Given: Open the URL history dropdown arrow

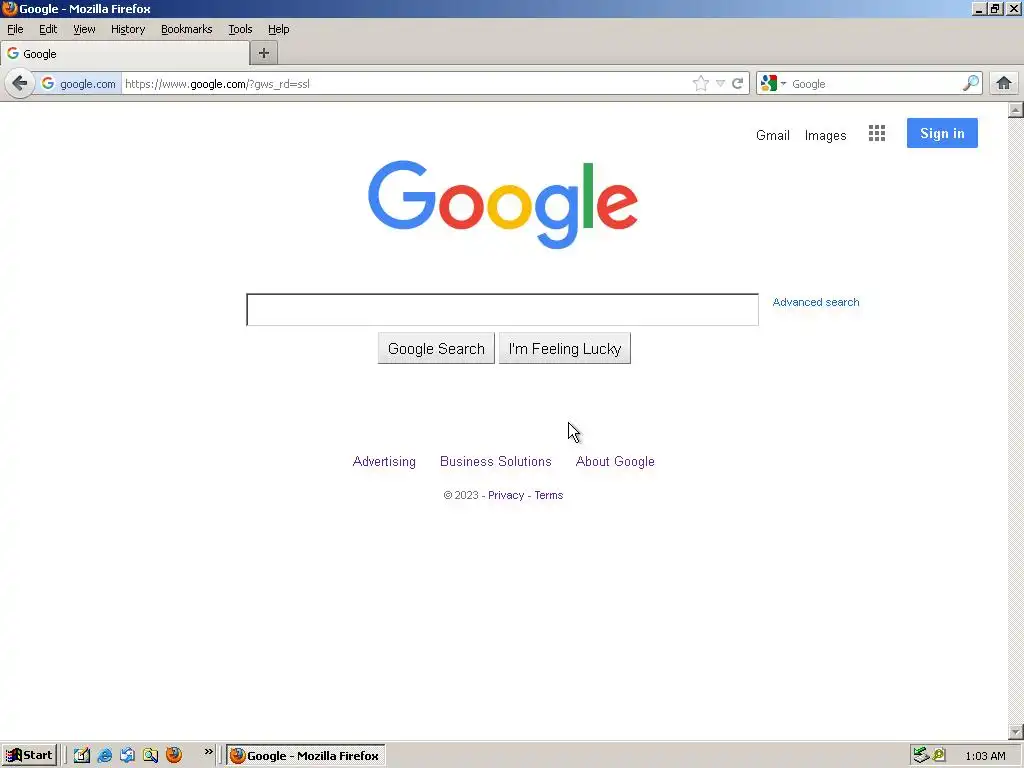Looking at the screenshot, I should (720, 84).
